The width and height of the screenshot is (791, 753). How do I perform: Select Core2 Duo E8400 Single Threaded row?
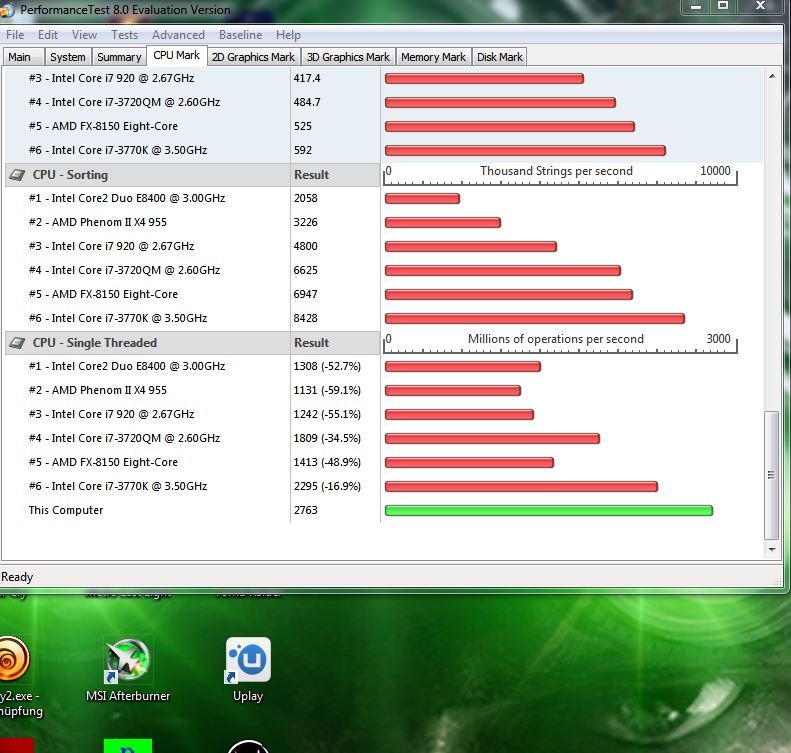tap(383, 366)
